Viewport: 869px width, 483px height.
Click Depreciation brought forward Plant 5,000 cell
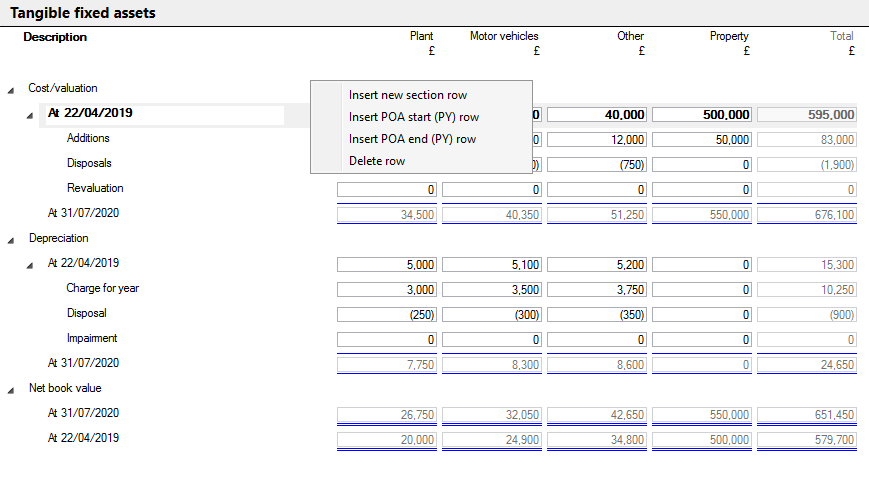coord(387,265)
